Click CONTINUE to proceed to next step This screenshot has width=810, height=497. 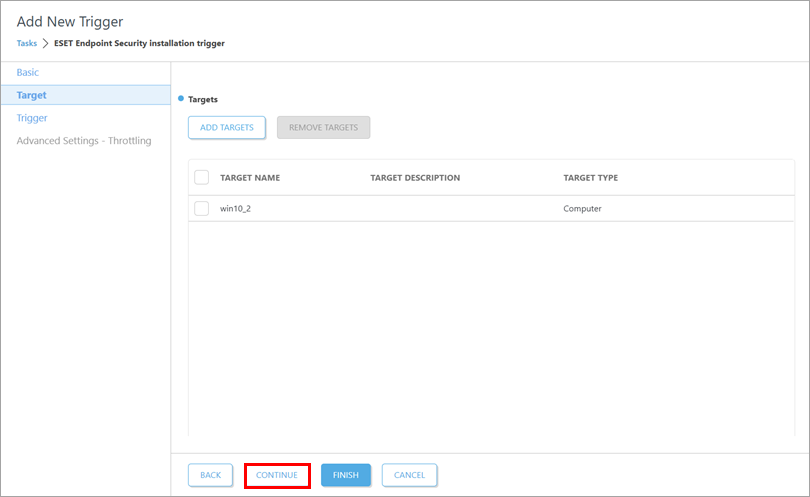coord(277,475)
